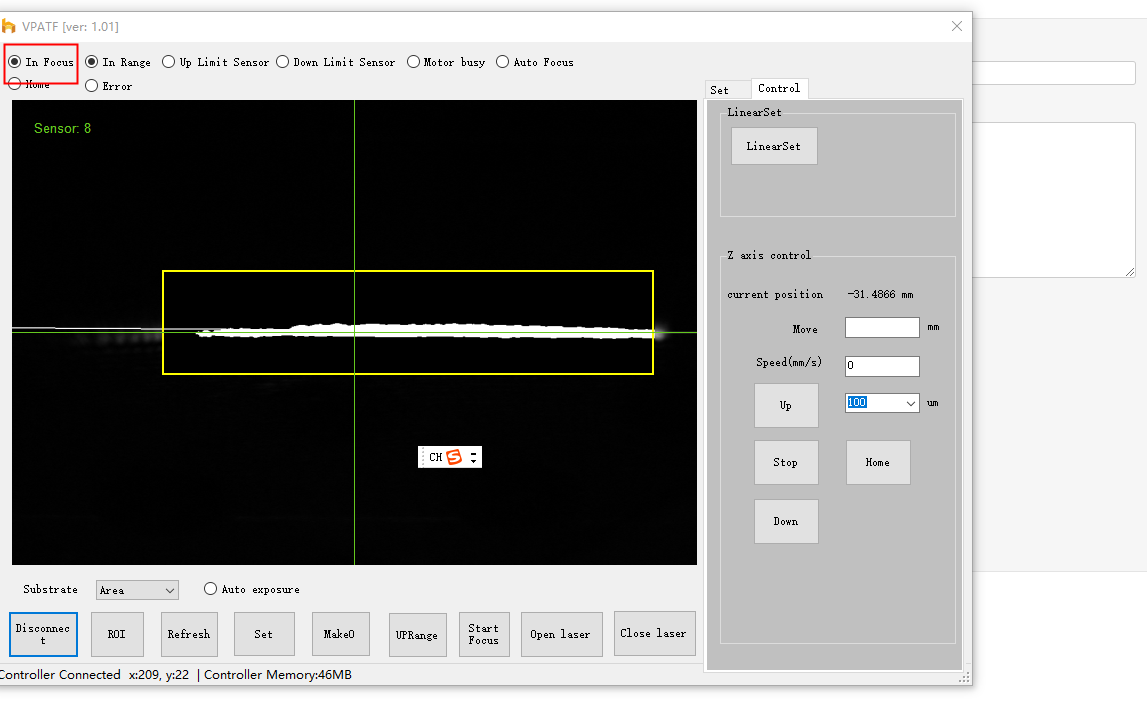Select the In Range radio button
Image resolution: width=1147 pixels, height=706 pixels.
coord(91,62)
